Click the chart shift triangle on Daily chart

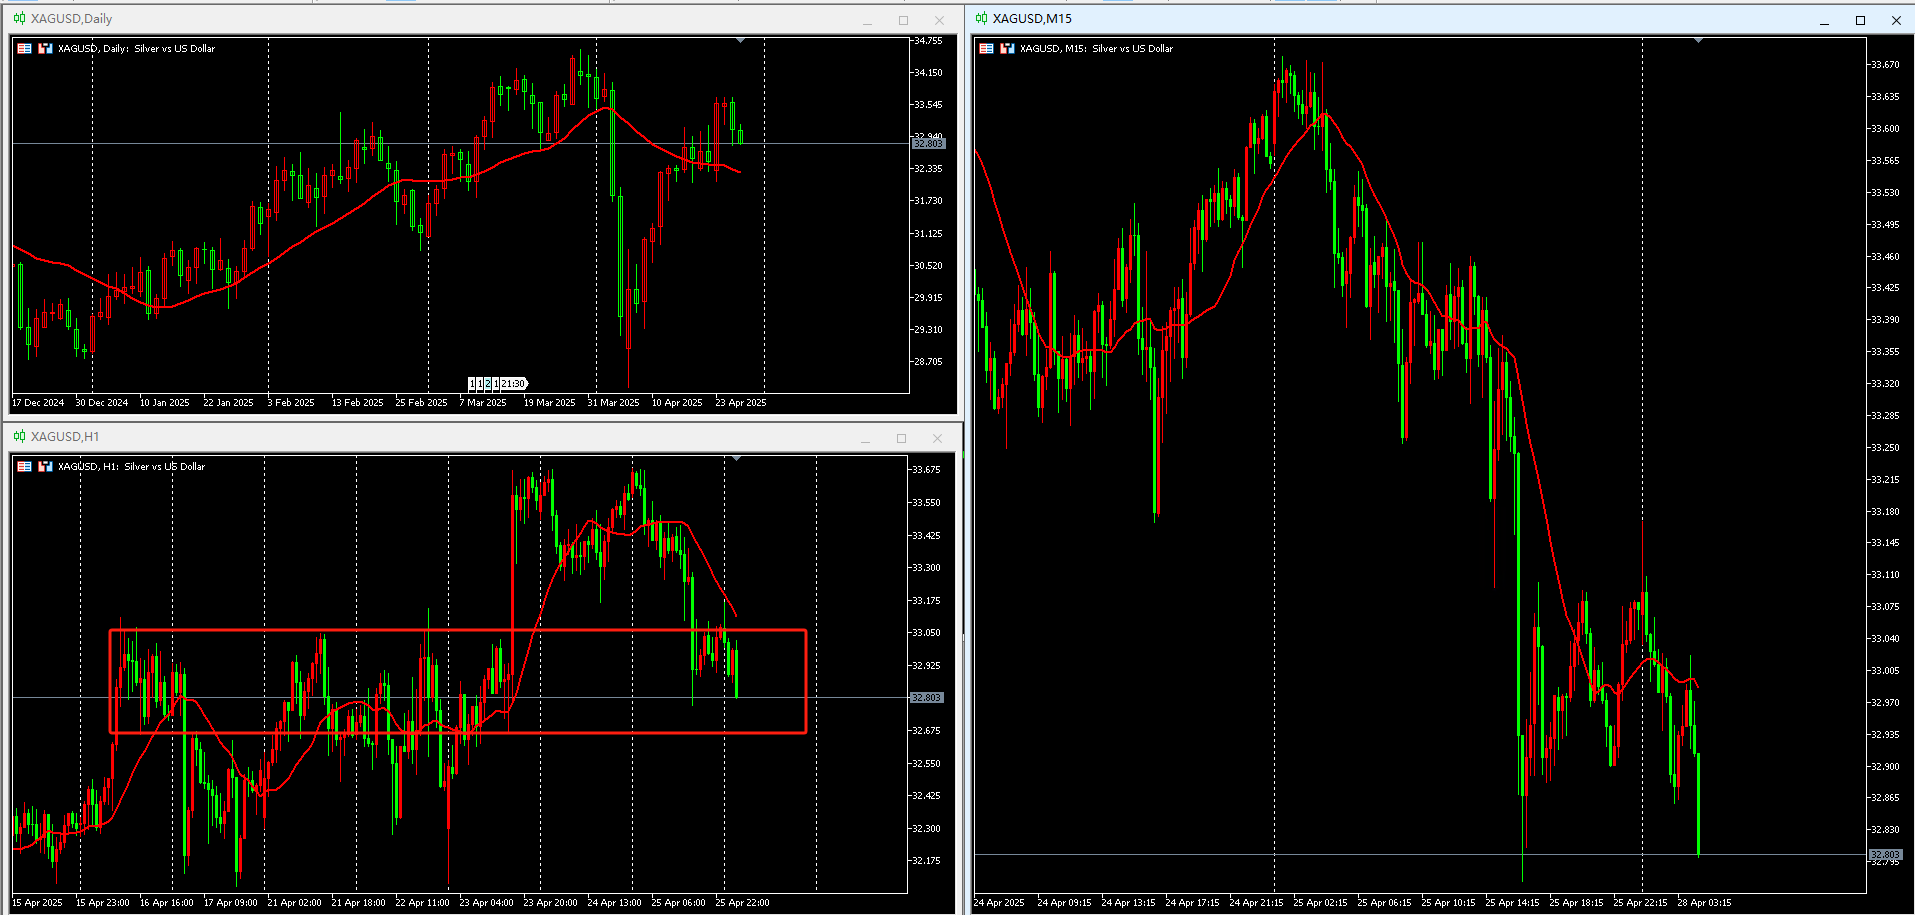click(x=740, y=40)
